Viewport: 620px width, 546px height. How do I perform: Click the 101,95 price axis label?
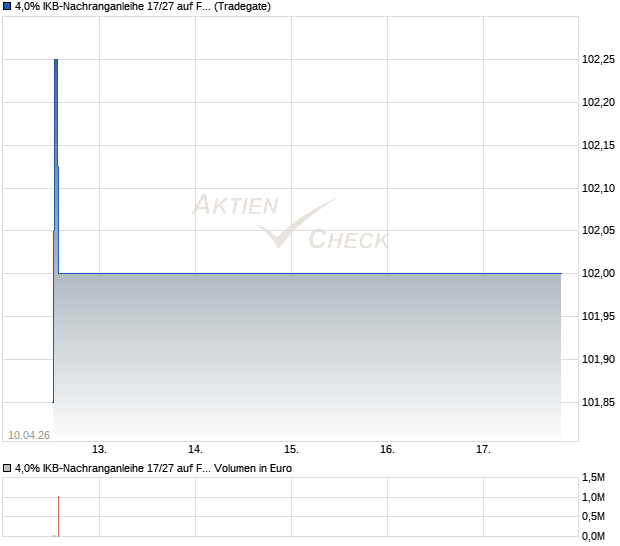598,316
